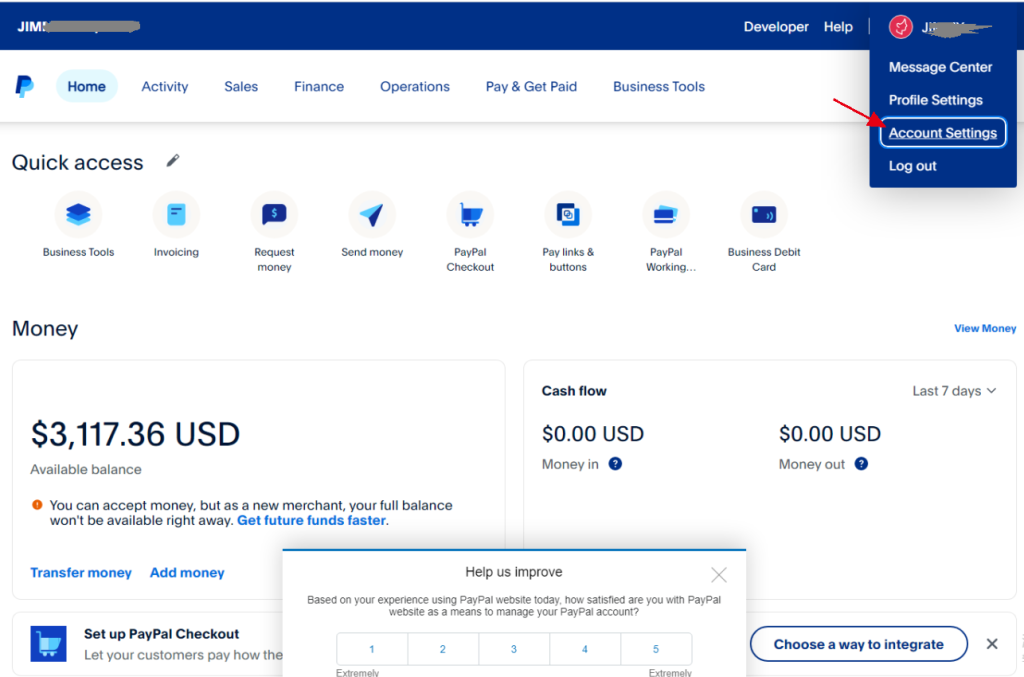
Task: Edit Quick access with pencil icon
Action: pyautogui.click(x=173, y=161)
